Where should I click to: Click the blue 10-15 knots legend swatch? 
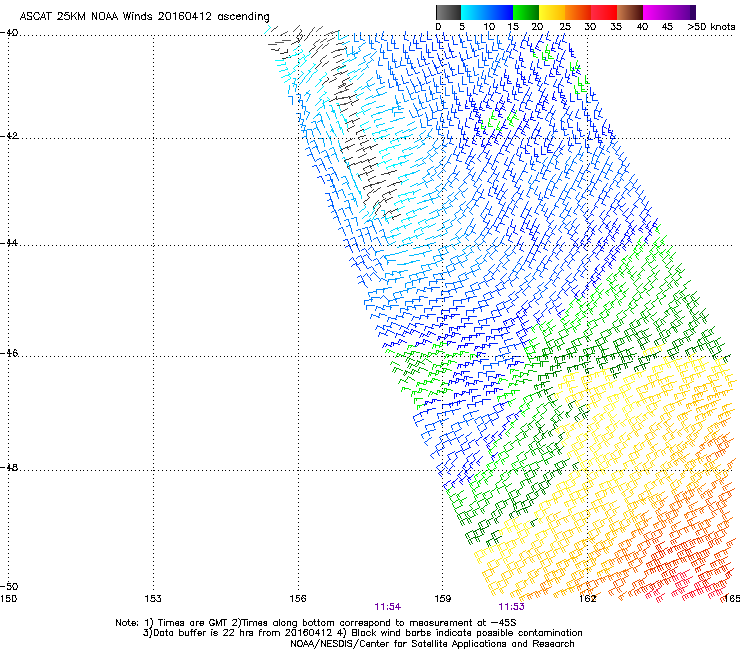tap(500, 13)
